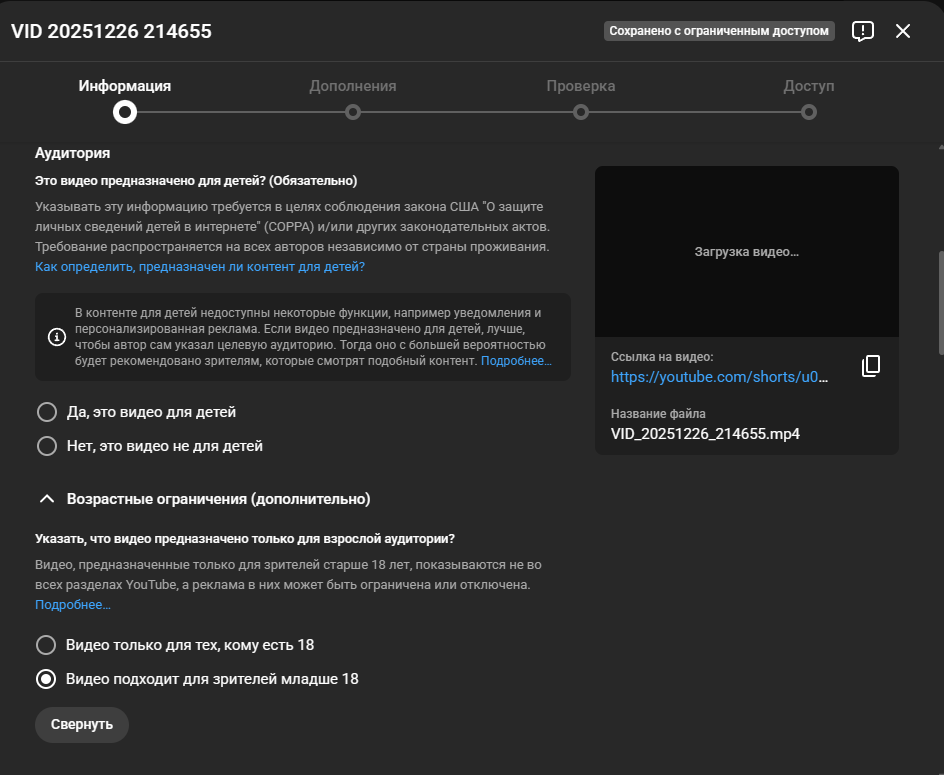Click the info icon in kids content notice
This screenshot has height=775, width=944.
(57, 337)
